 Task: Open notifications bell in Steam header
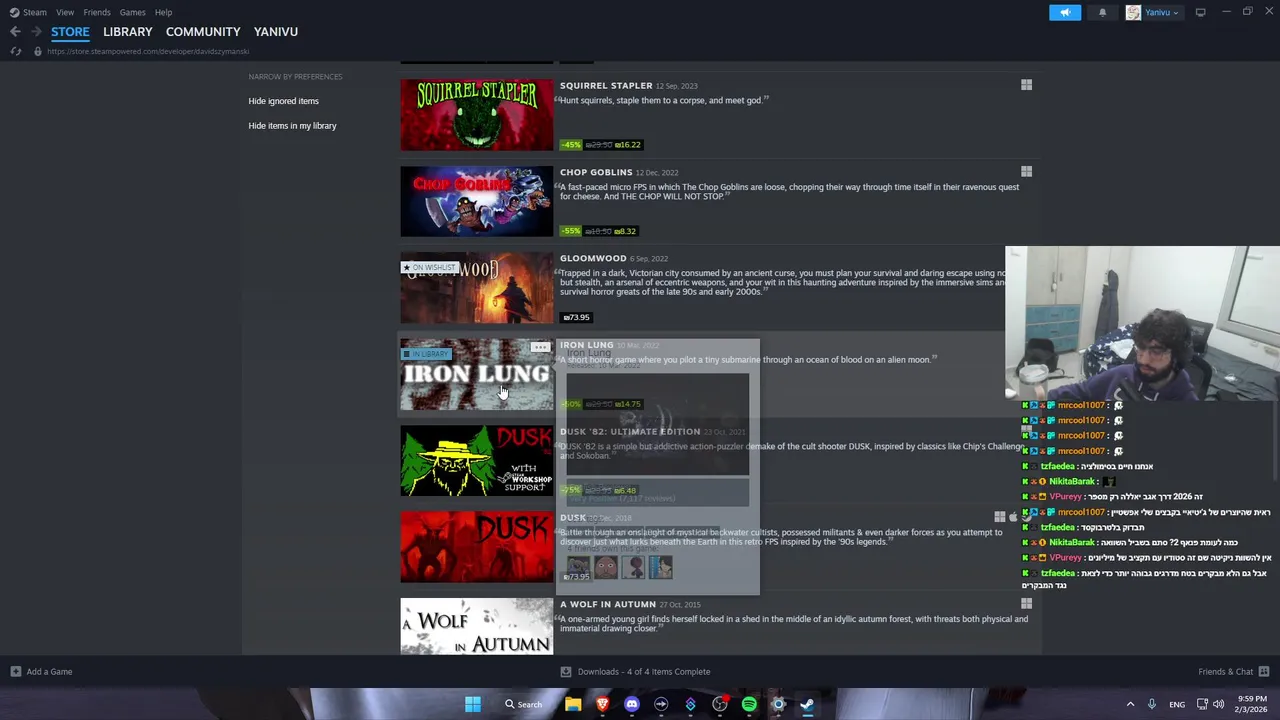click(1102, 12)
